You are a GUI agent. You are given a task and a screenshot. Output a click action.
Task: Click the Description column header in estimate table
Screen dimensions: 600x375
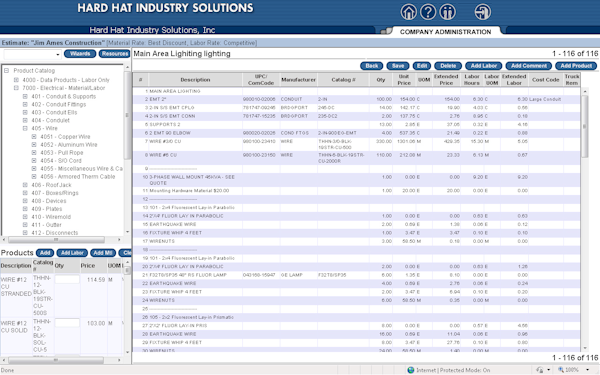pyautogui.click(x=195, y=80)
